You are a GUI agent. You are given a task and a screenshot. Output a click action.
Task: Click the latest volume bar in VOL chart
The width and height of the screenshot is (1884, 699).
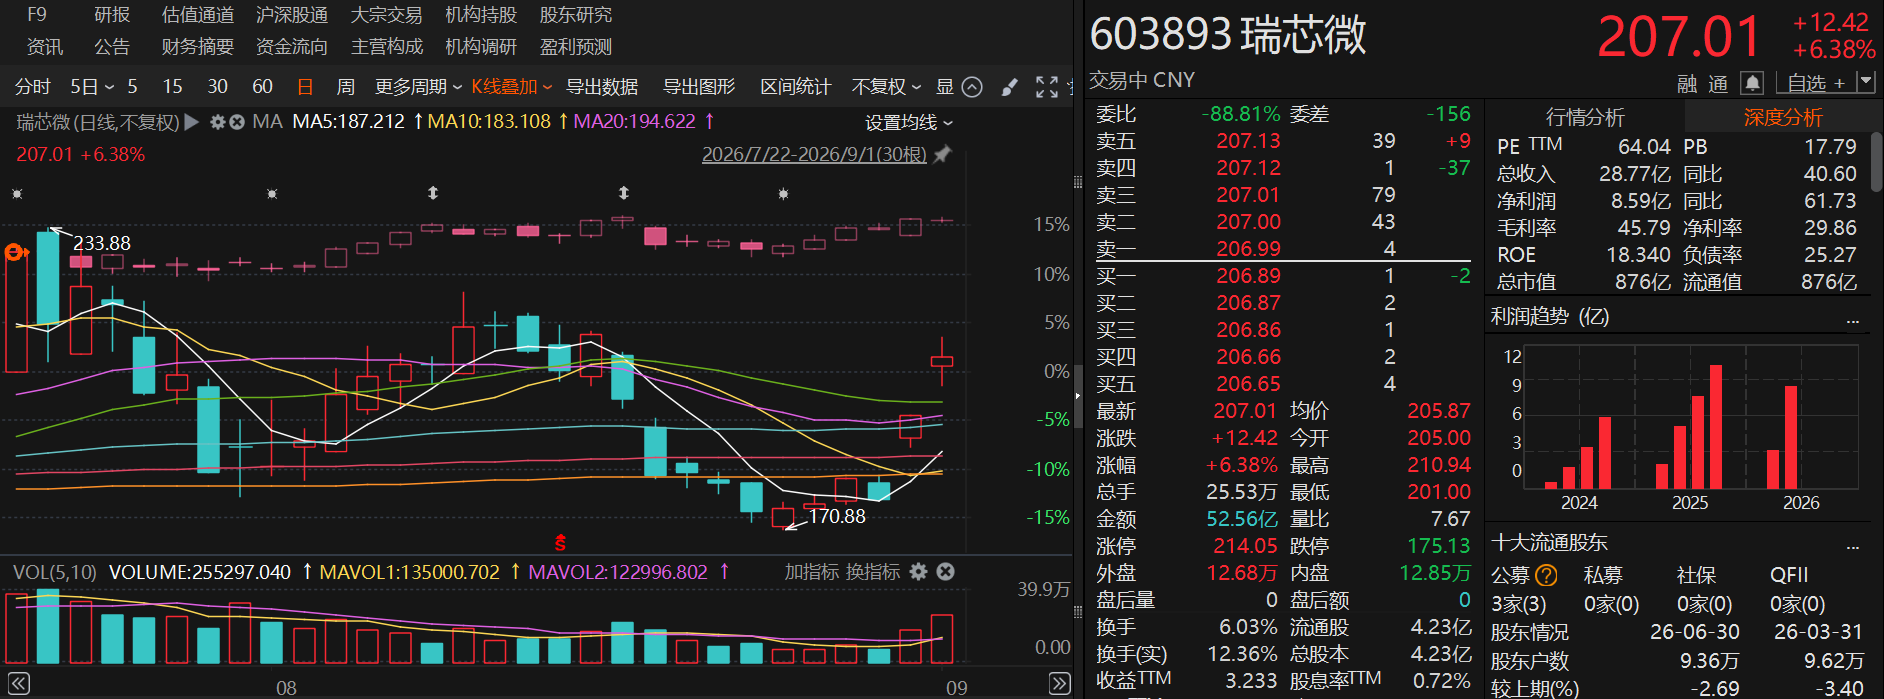pos(942,639)
